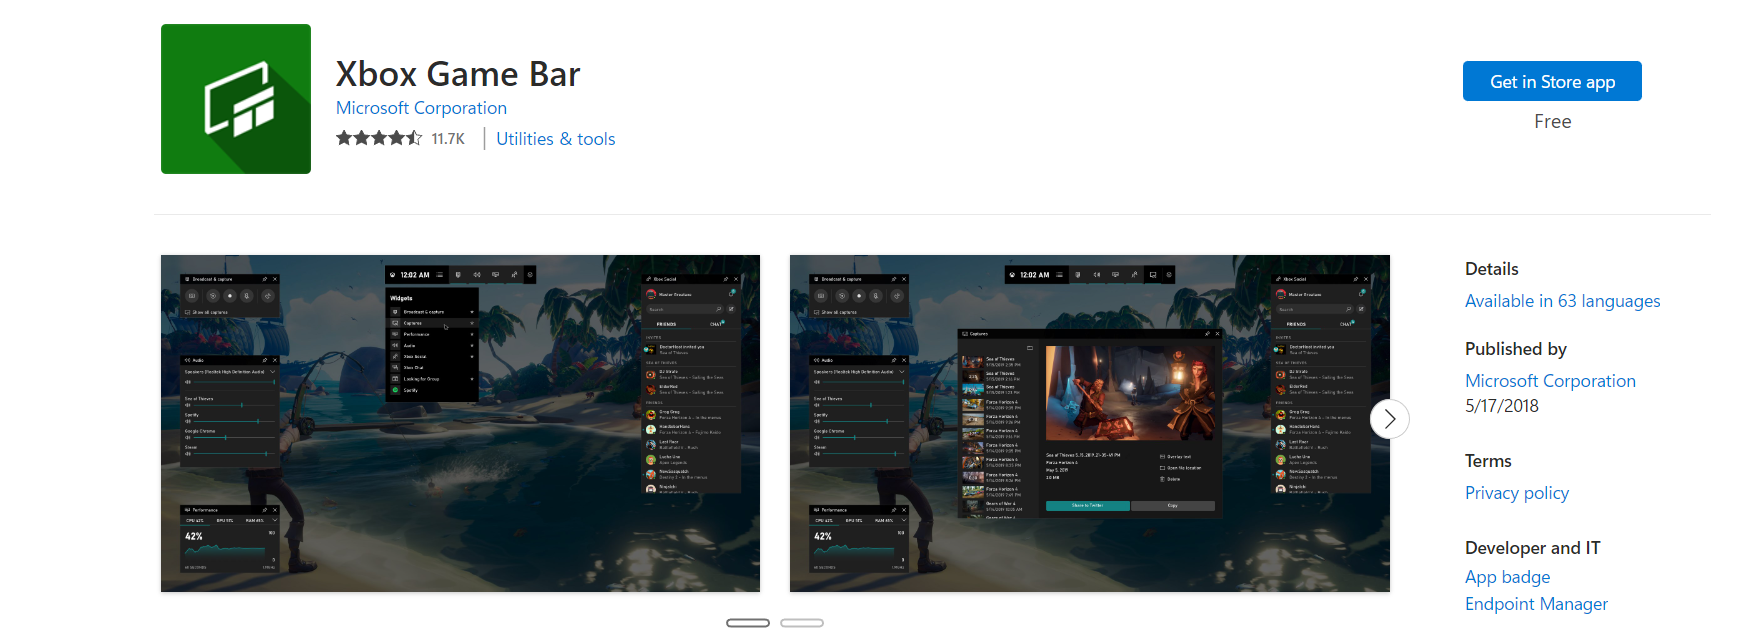This screenshot has width=1749, height=637.
Task: Click the Published by heading
Action: click(x=1515, y=349)
